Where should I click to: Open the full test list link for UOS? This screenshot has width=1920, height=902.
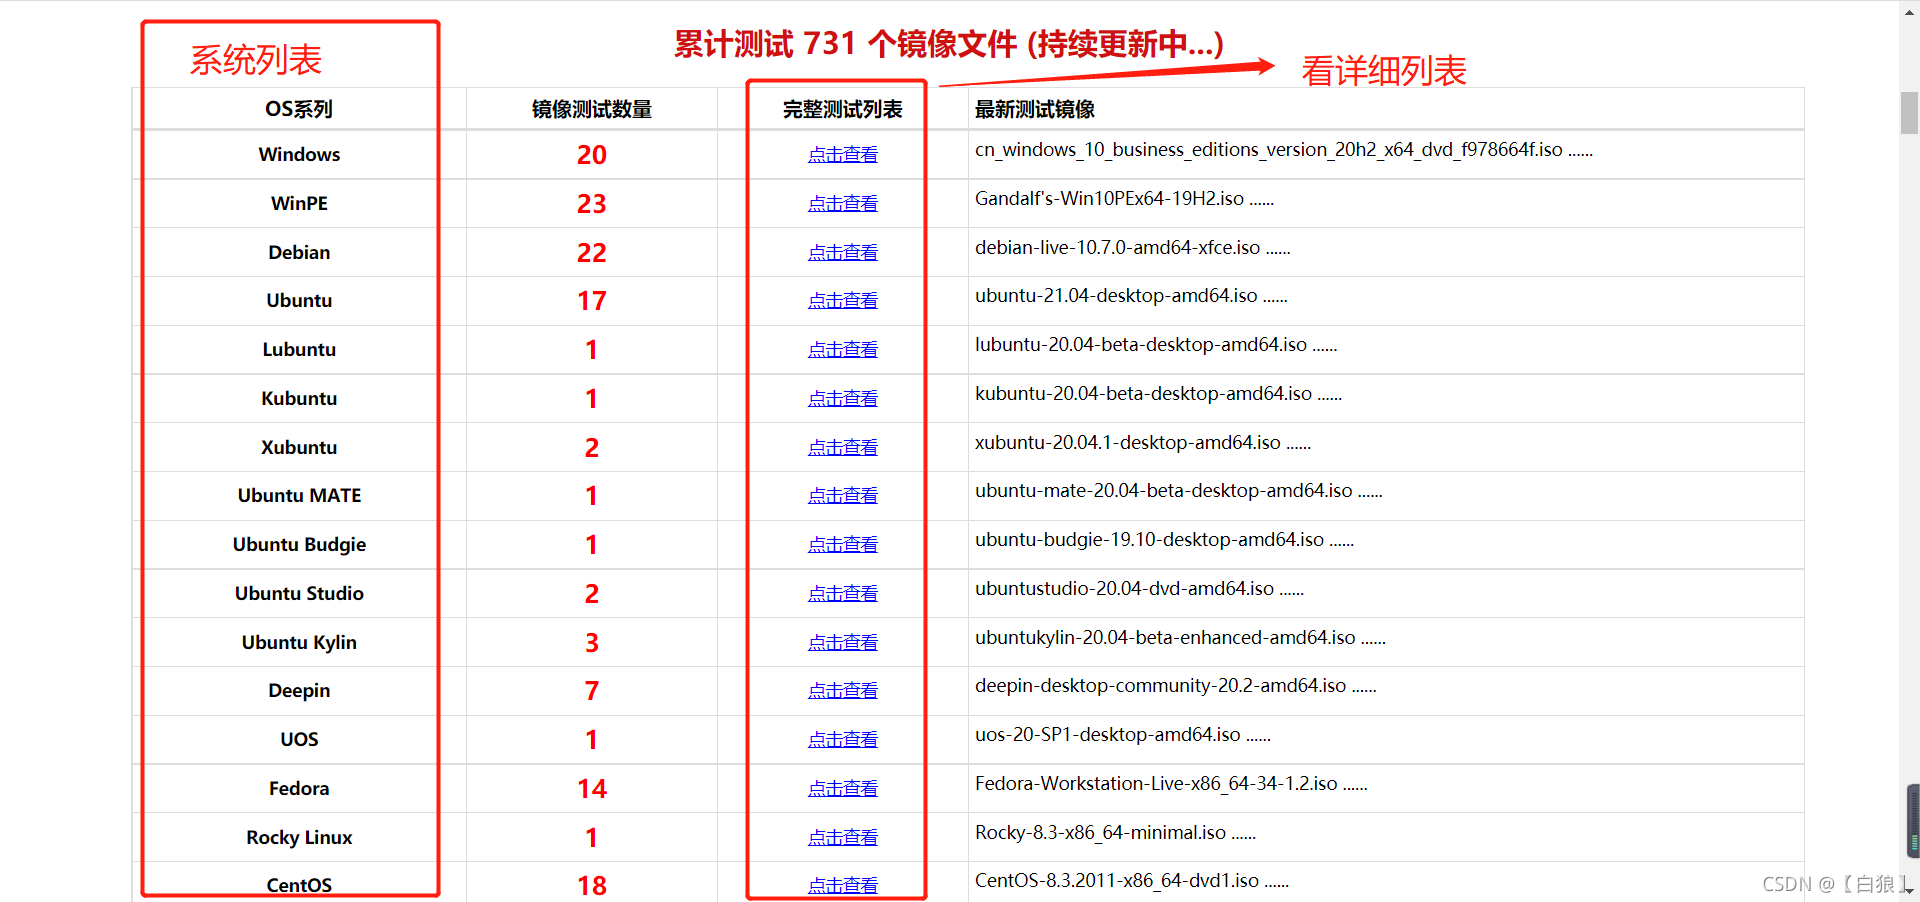point(842,739)
